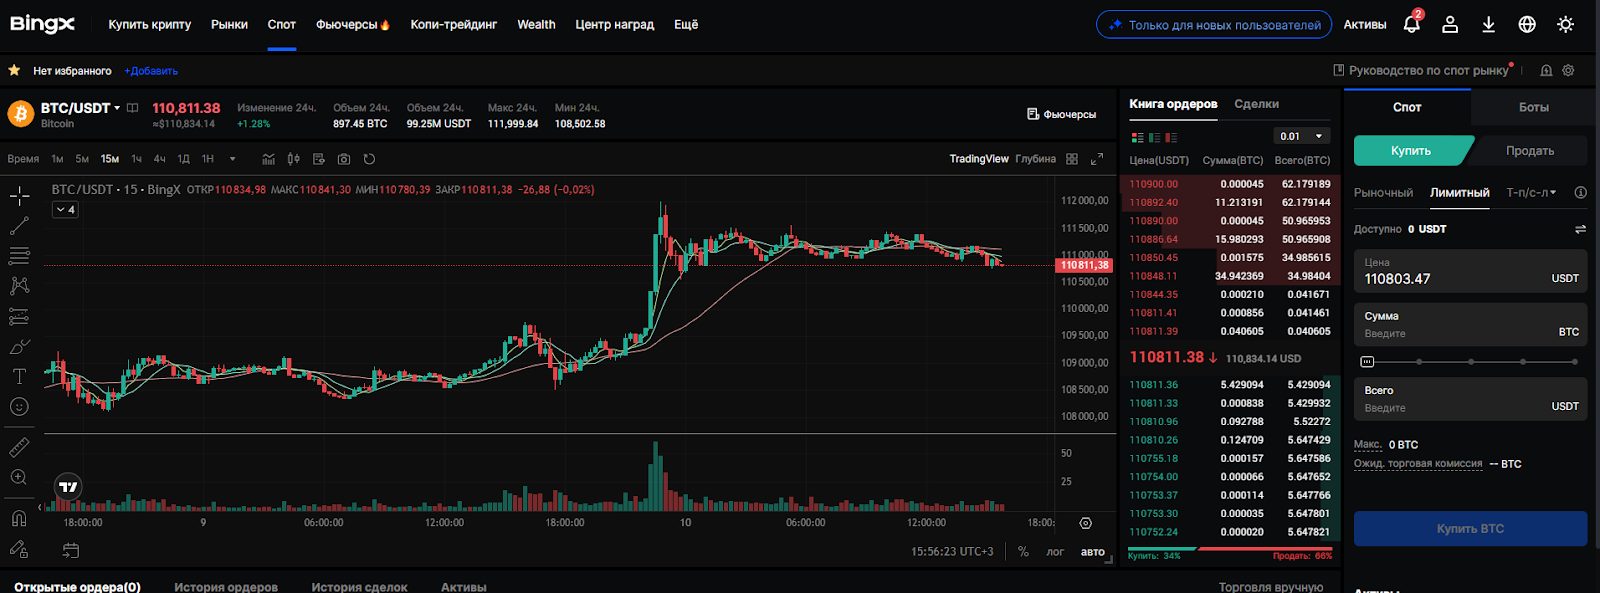Toggle the magnet mode tool
Viewport: 1600px width, 593px height.
pos(19,518)
